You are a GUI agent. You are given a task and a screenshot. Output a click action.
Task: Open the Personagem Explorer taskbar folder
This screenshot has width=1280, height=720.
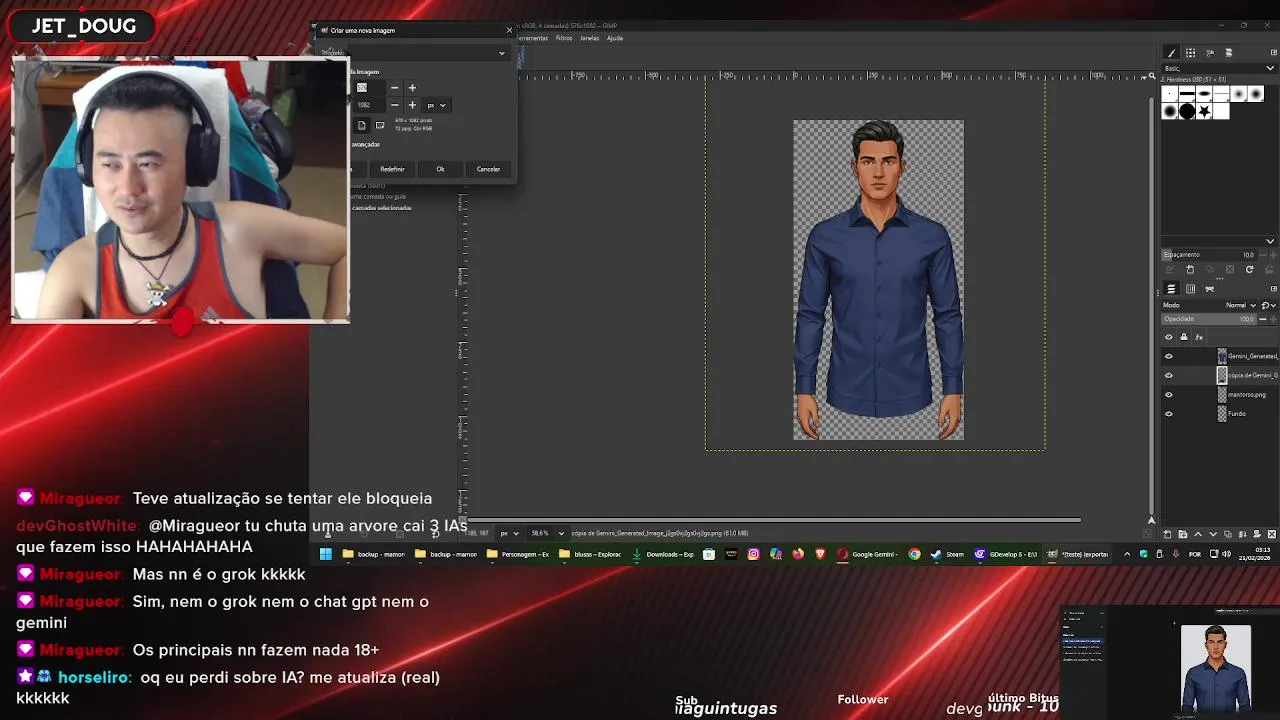(x=519, y=554)
